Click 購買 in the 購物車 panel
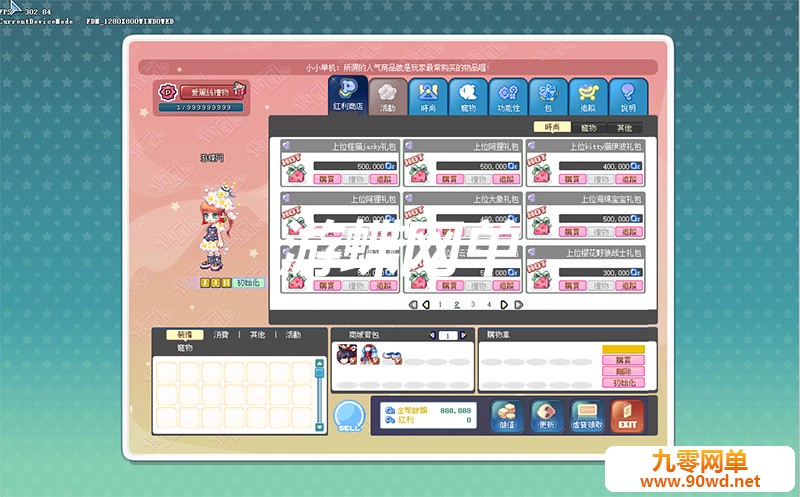Screen dimensions: 800x497 coord(623,360)
